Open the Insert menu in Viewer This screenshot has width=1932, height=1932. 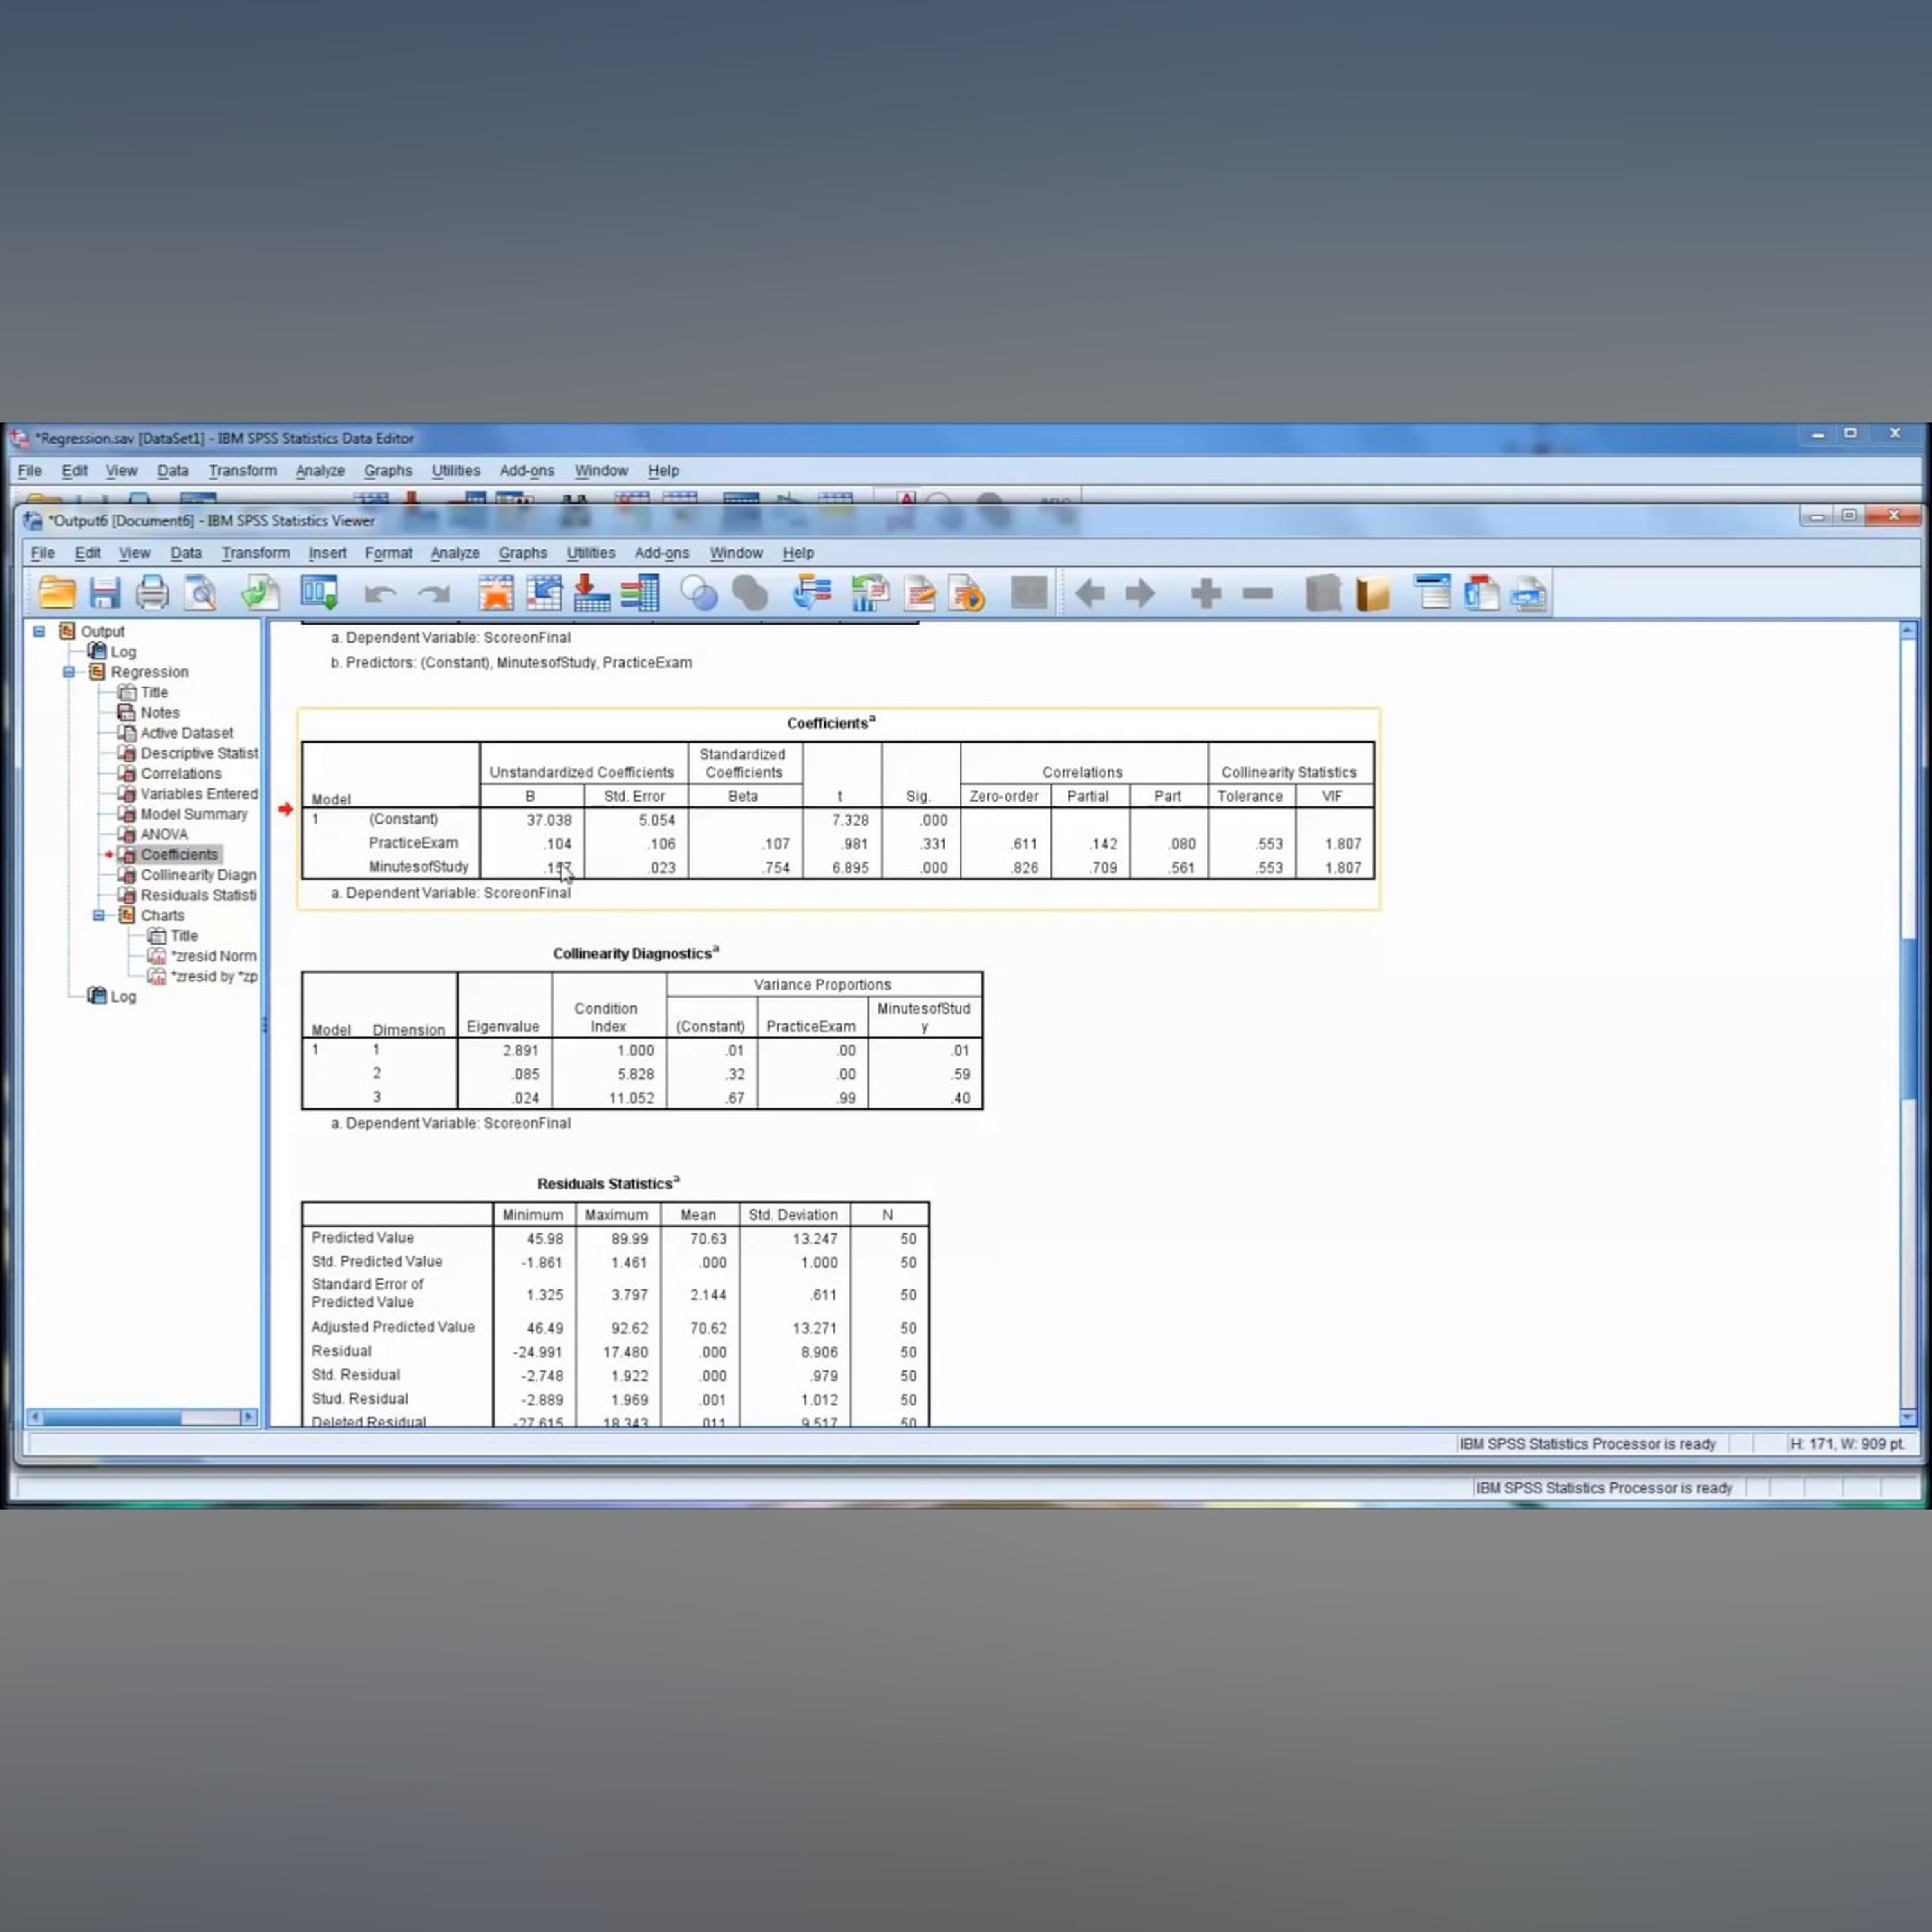pyautogui.click(x=327, y=553)
